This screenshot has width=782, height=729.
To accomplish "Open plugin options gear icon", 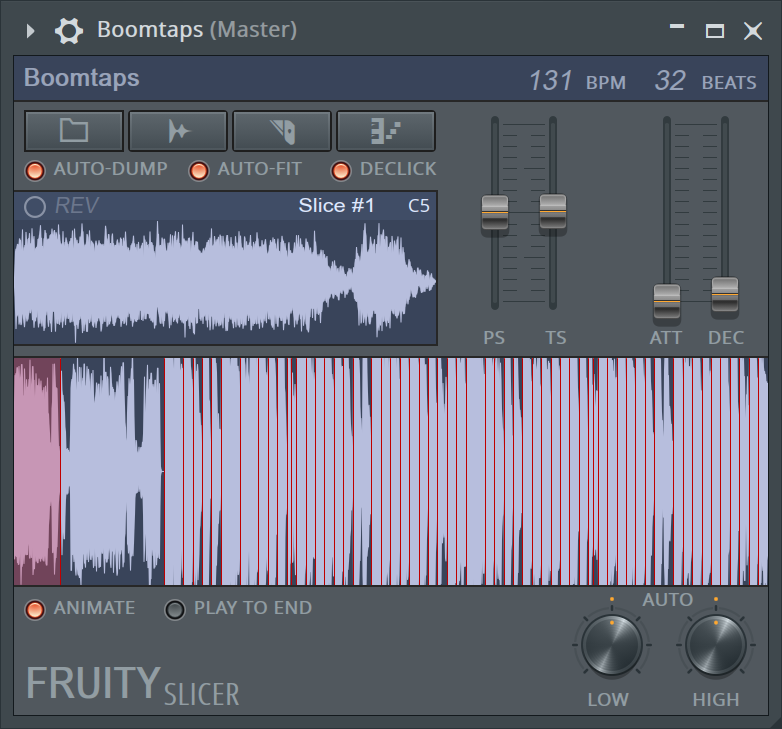I will [x=69, y=31].
